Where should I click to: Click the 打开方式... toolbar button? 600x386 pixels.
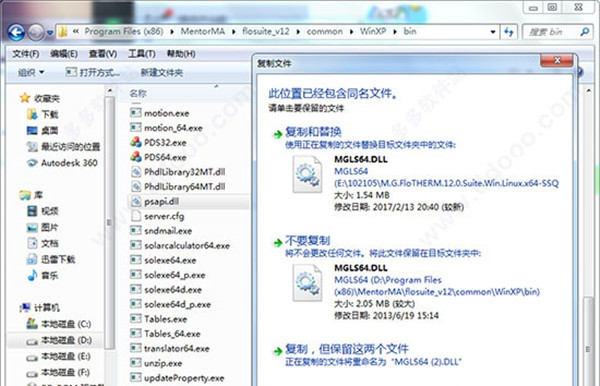(x=93, y=72)
